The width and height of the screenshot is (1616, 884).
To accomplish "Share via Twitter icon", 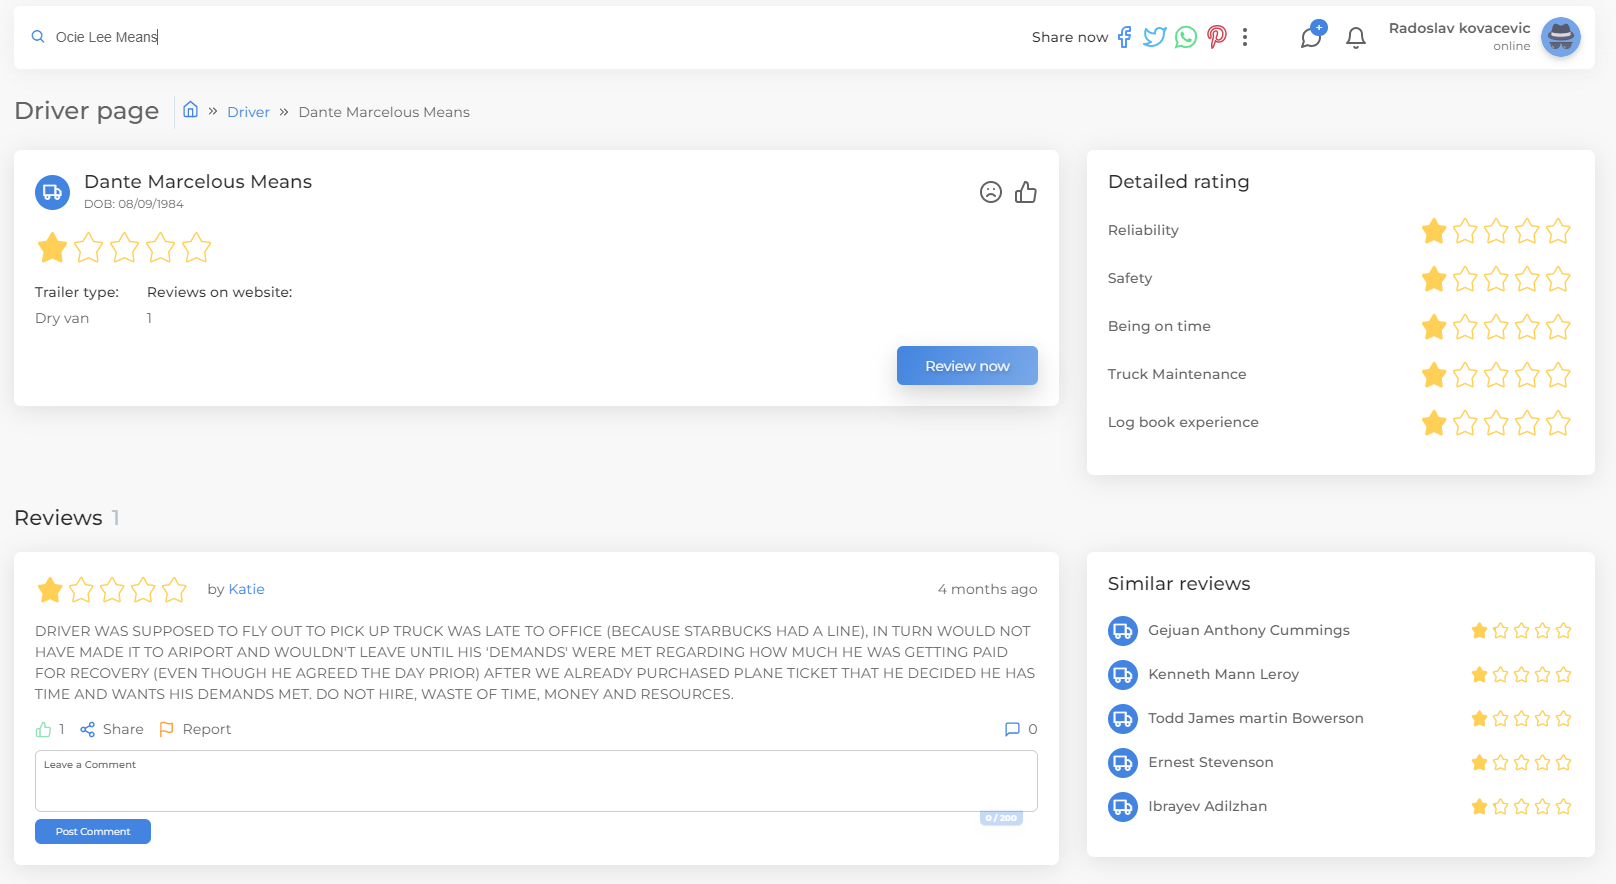I will coord(1154,37).
